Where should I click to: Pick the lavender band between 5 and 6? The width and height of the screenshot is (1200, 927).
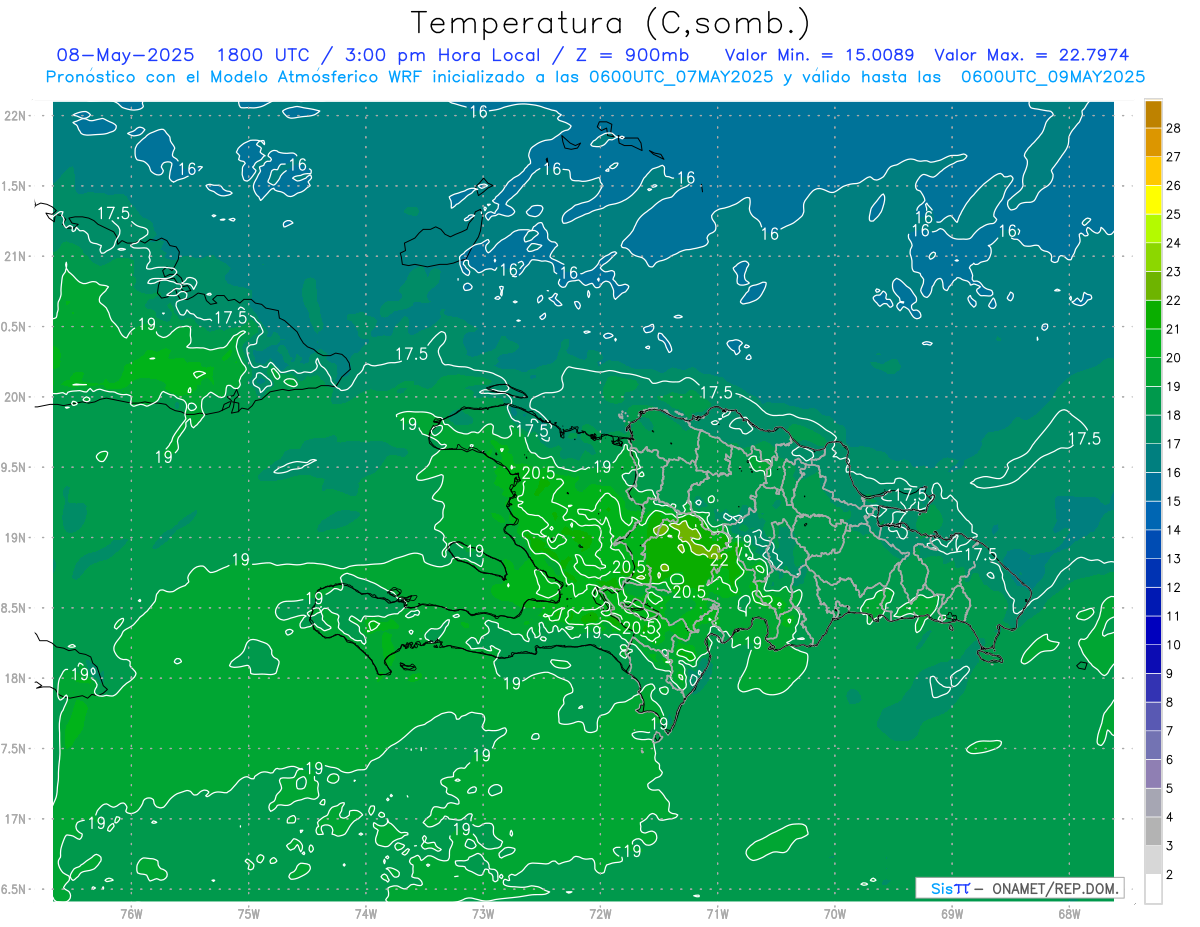click(1153, 774)
